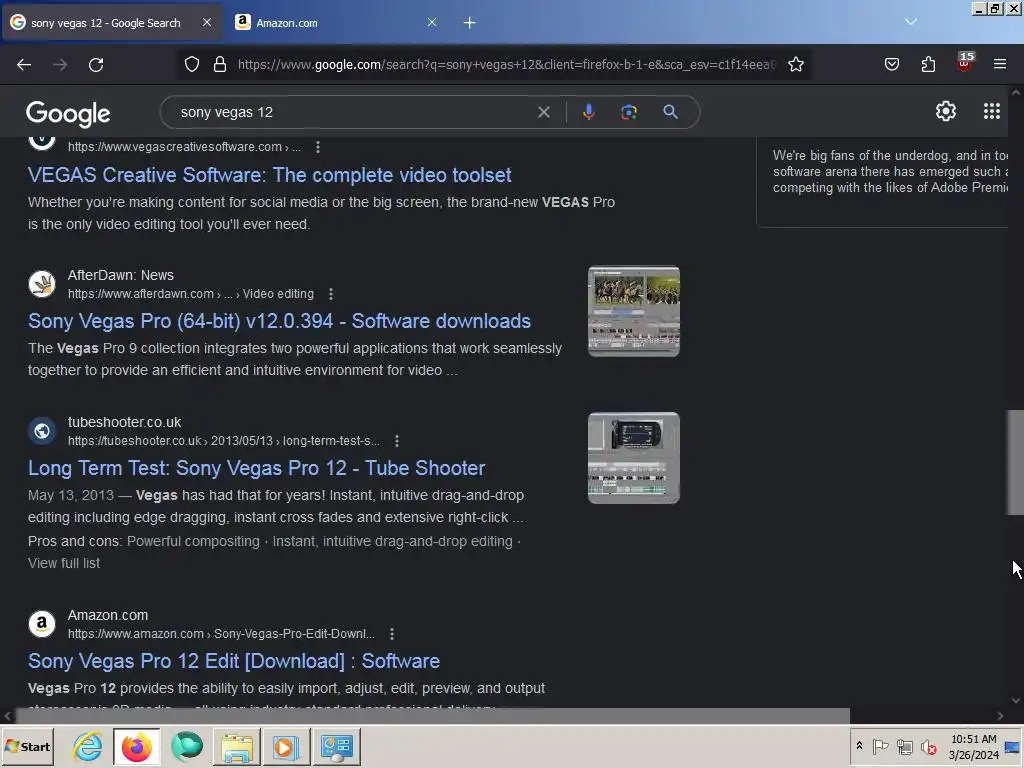Click the site security padlock icon

click(220, 65)
